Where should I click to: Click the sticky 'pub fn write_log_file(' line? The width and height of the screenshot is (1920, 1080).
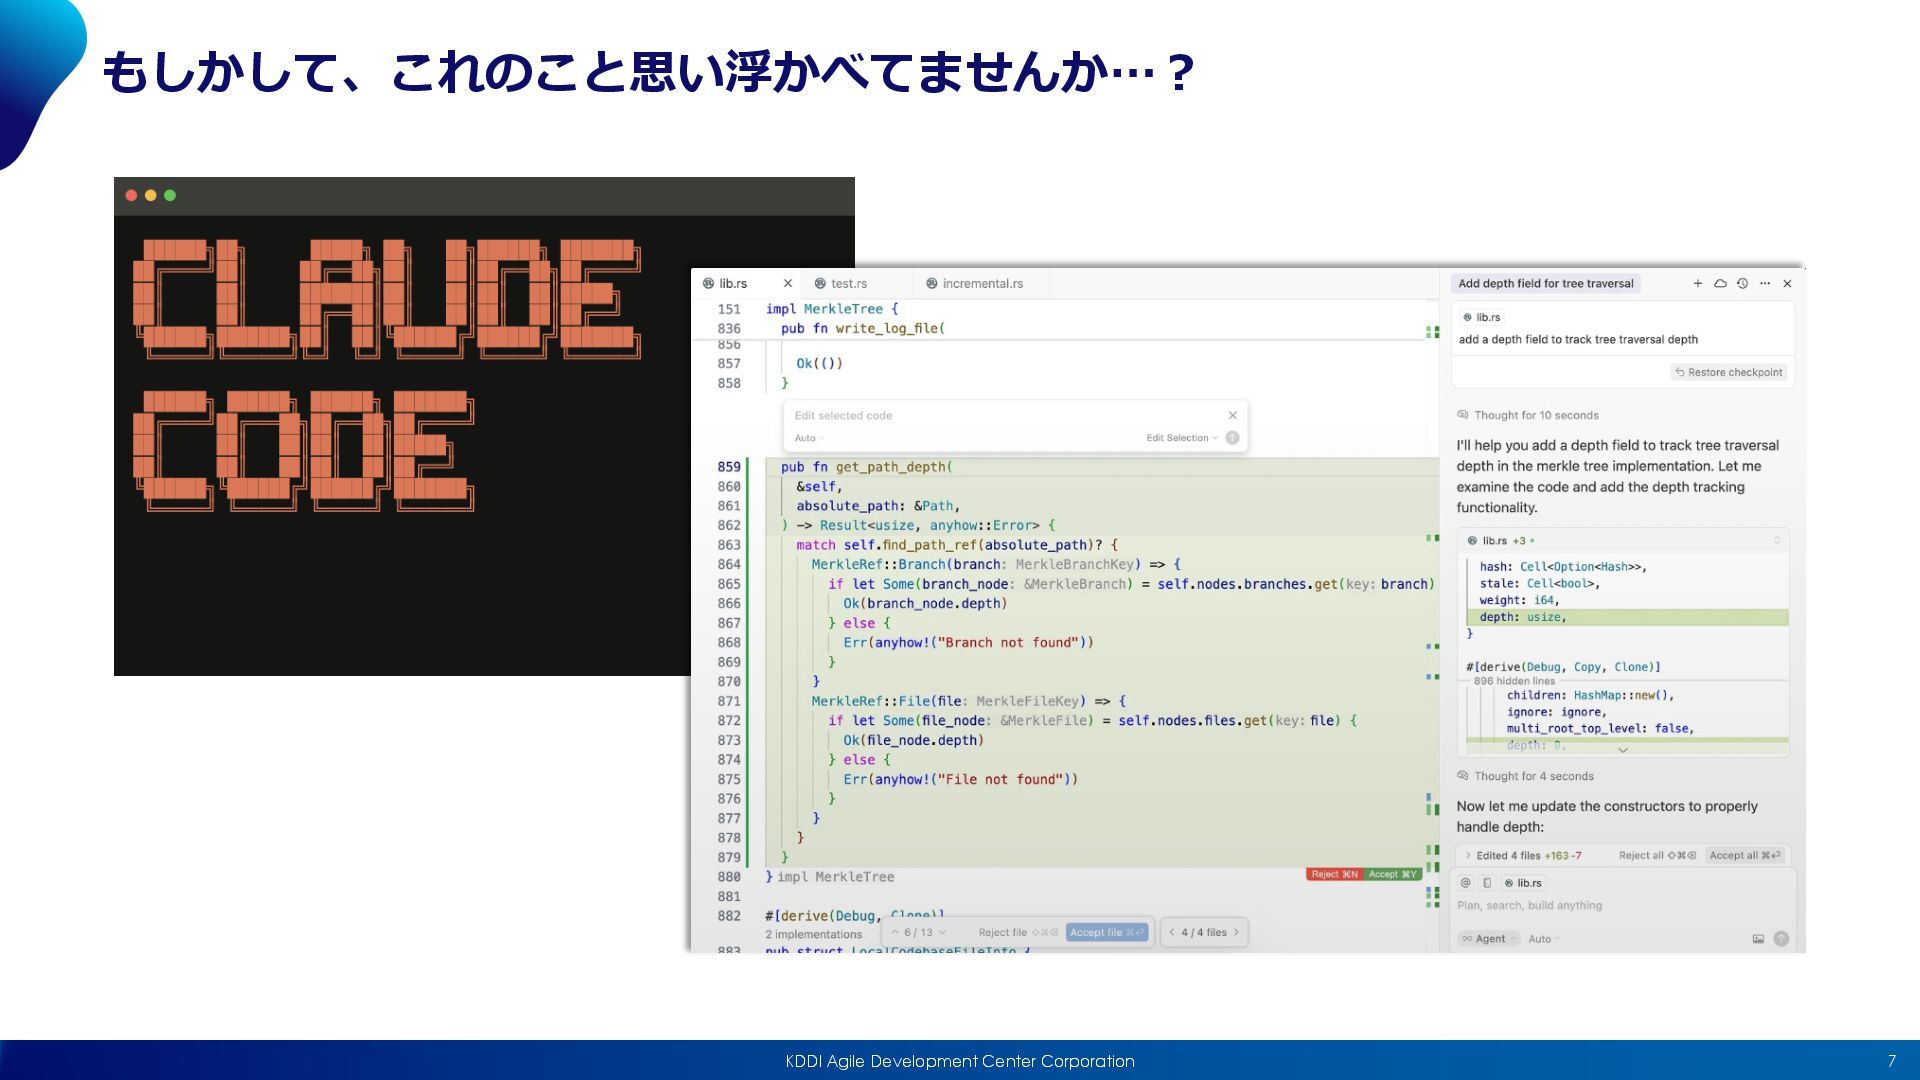coord(863,329)
